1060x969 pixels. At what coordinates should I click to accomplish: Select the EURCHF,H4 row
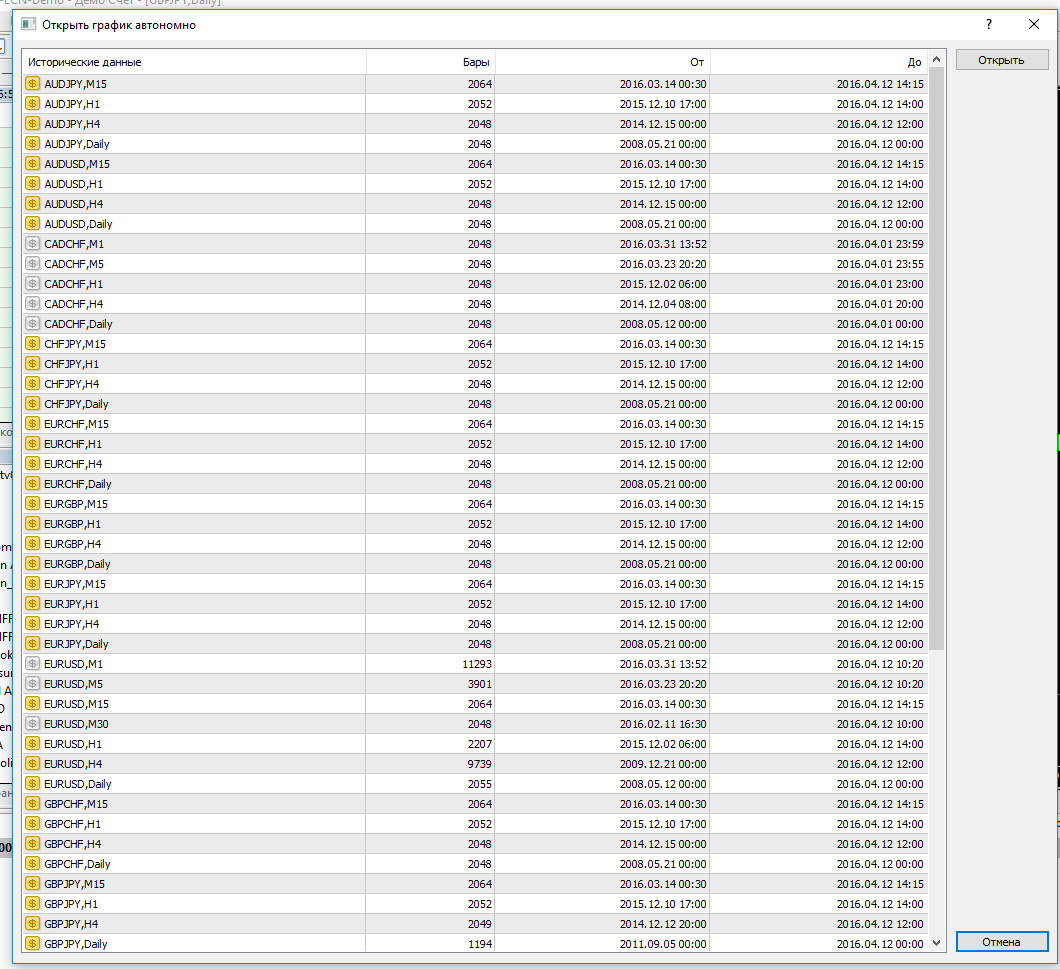(x=475, y=464)
